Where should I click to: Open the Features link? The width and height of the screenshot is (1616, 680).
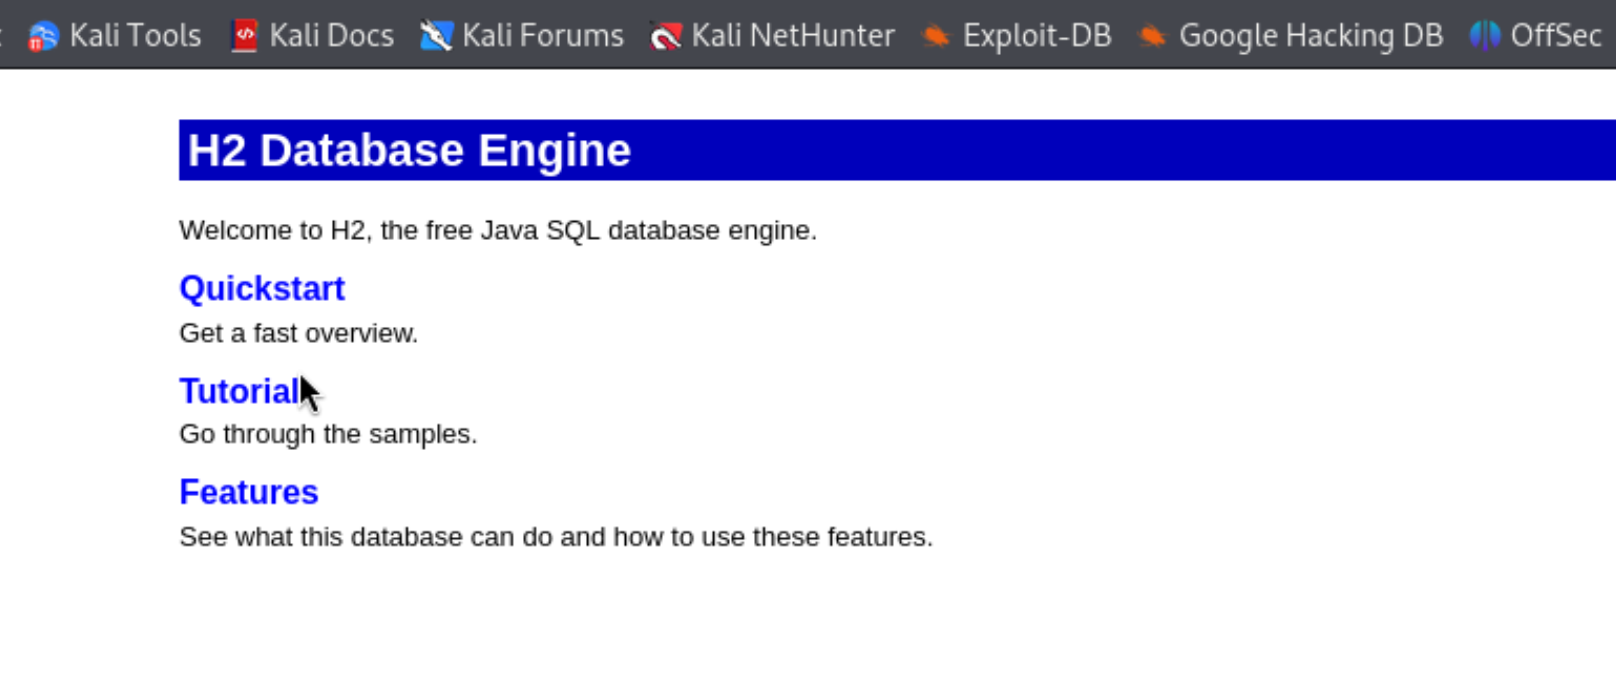coord(249,492)
